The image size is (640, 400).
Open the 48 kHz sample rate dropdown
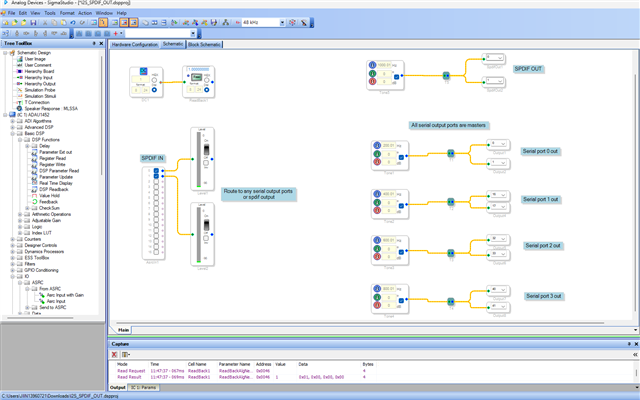[282, 23]
